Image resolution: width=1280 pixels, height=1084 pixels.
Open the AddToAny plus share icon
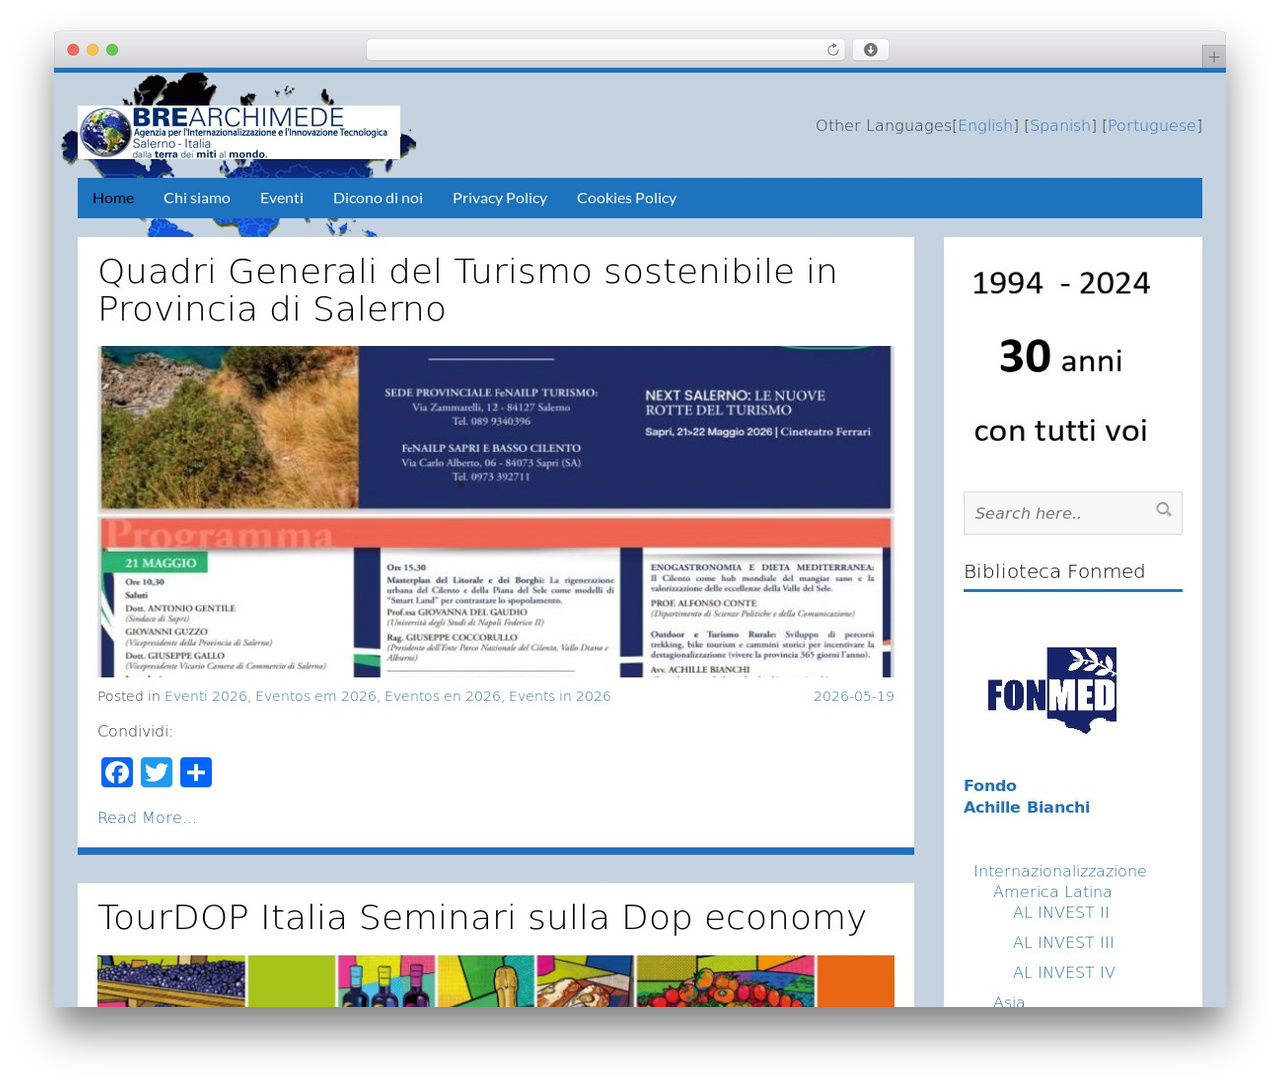point(196,772)
